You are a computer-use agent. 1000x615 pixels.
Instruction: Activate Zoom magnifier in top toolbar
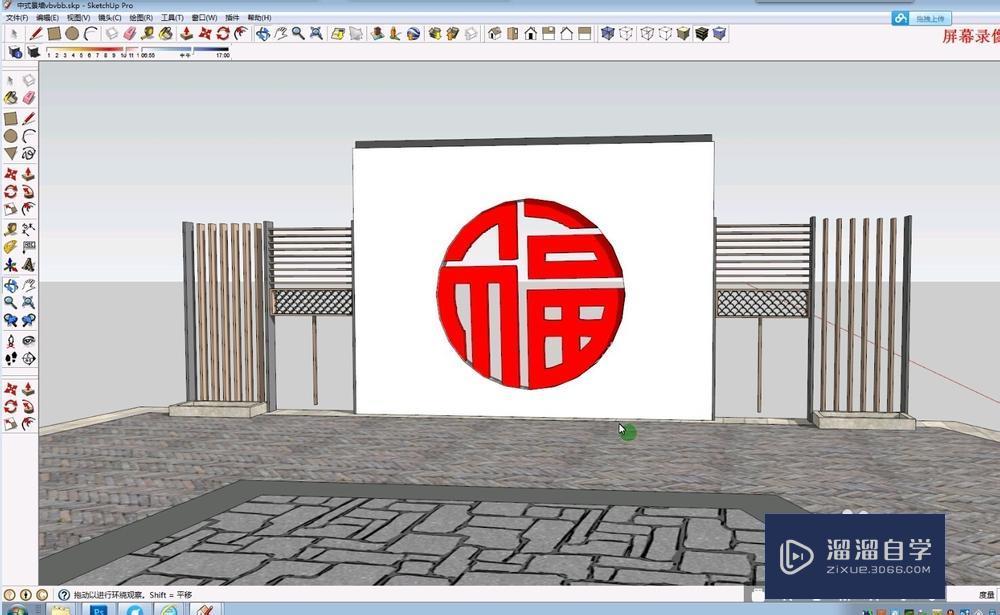(298, 33)
